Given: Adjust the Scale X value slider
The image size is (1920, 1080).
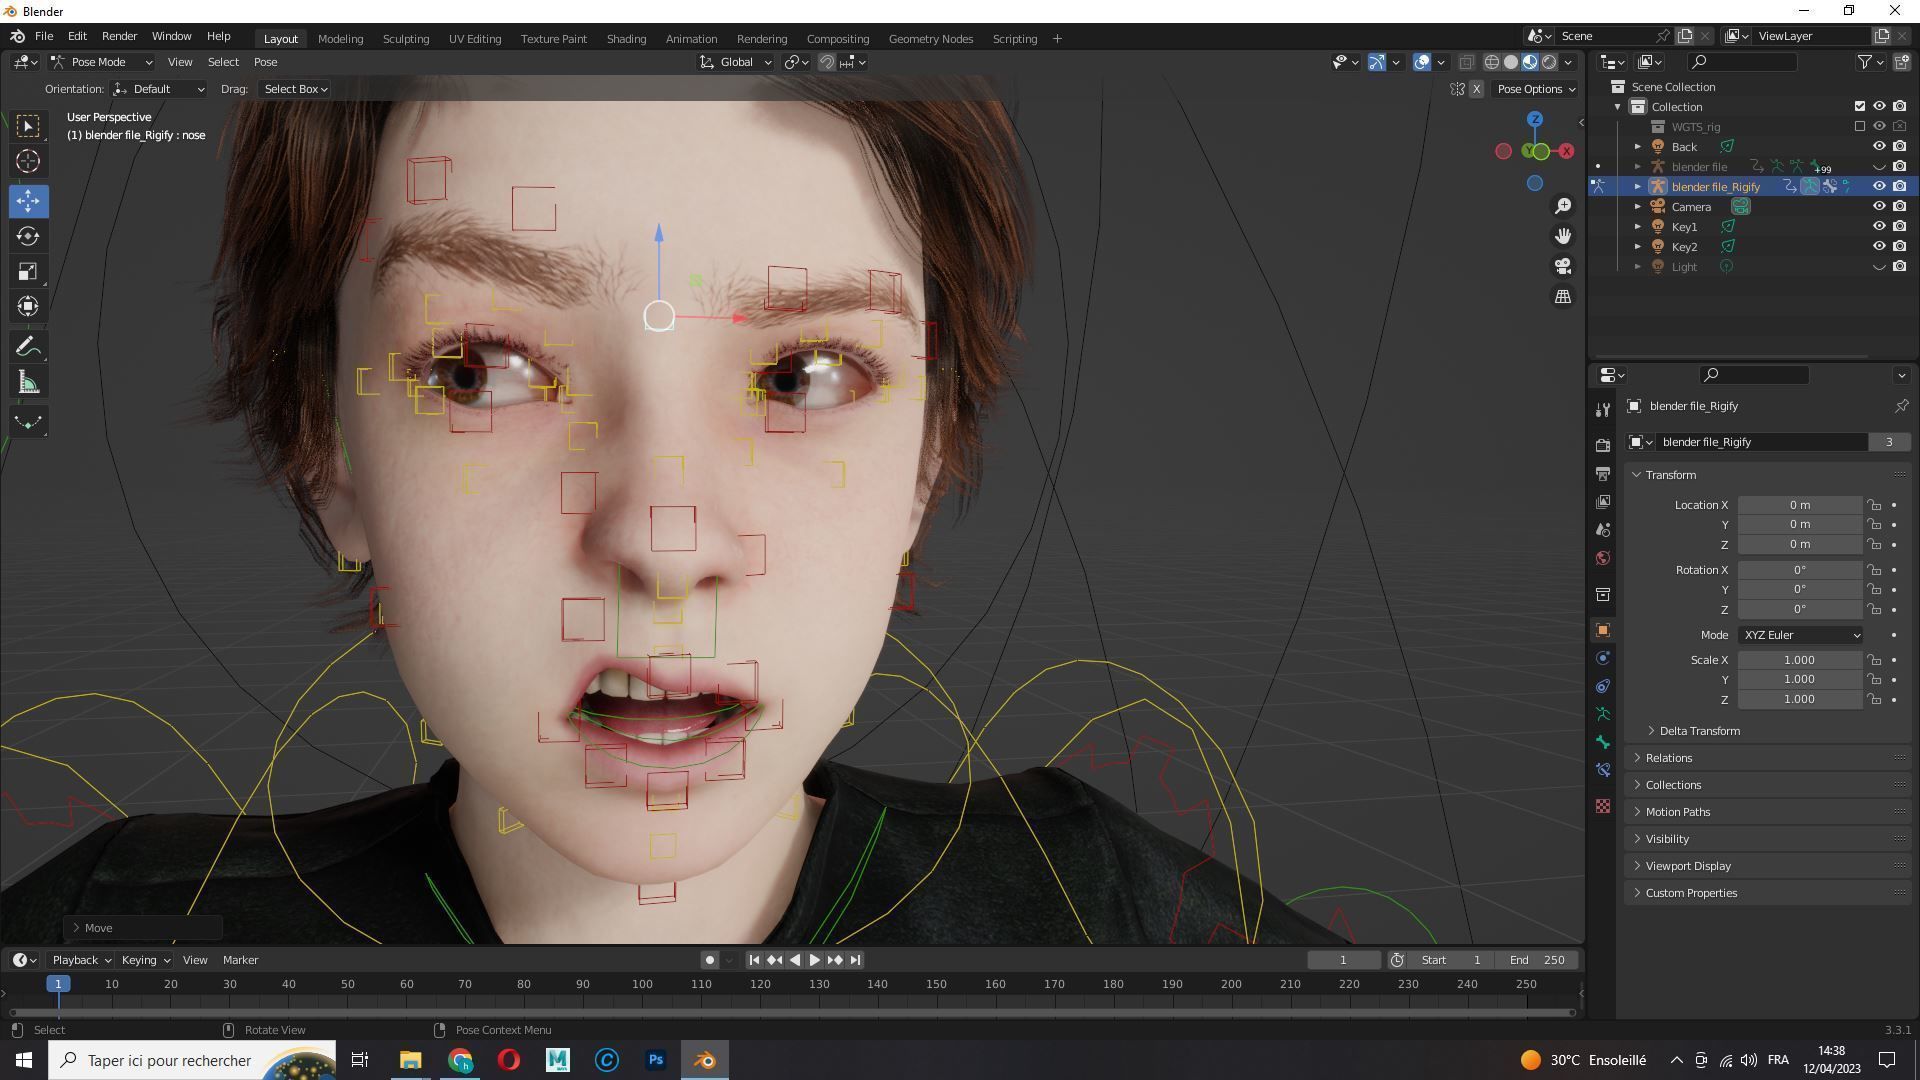Looking at the screenshot, I should [1799, 660].
